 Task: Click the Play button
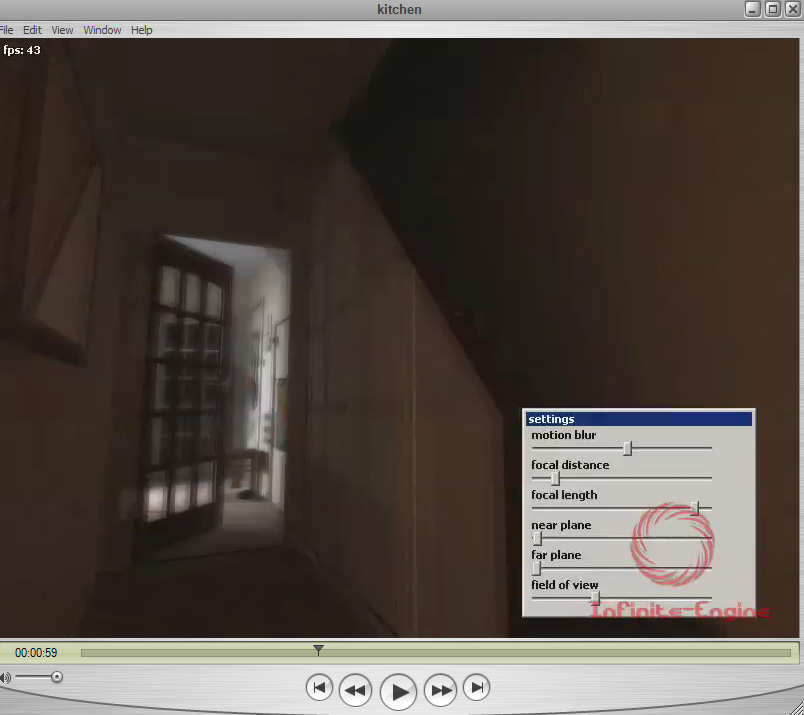pyautogui.click(x=399, y=690)
